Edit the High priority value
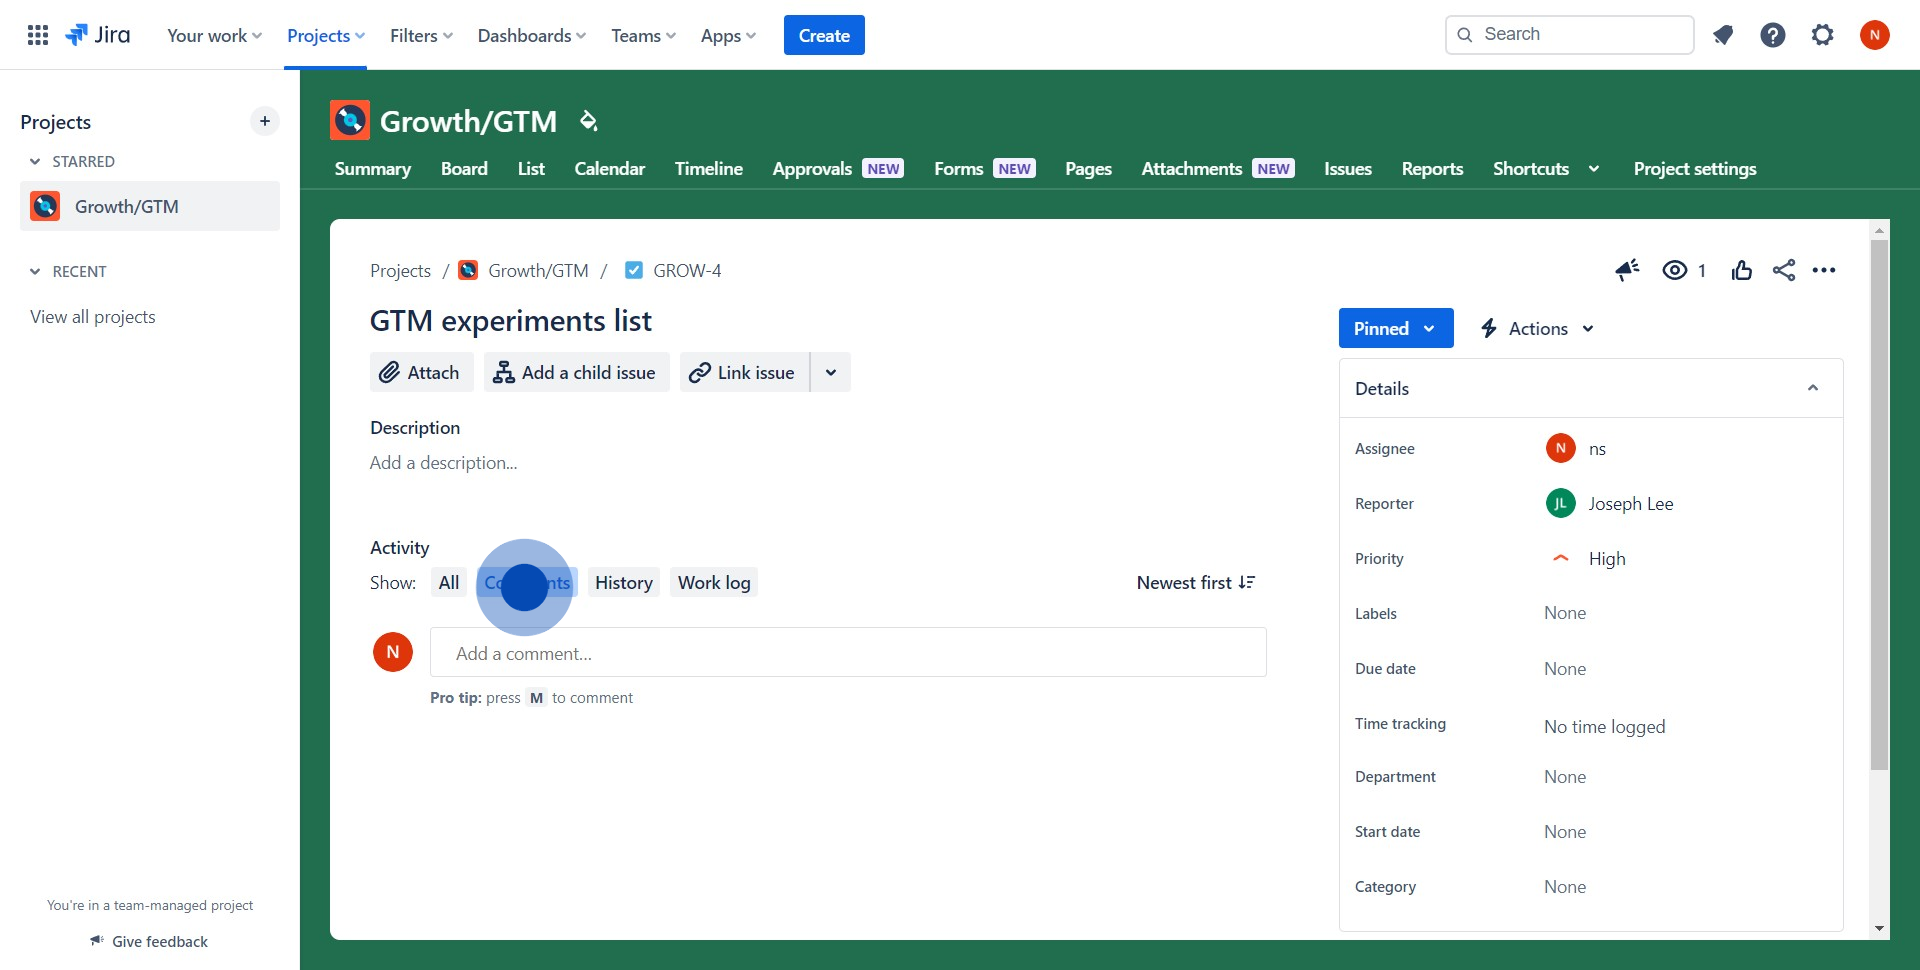The width and height of the screenshot is (1920, 970). (x=1588, y=559)
